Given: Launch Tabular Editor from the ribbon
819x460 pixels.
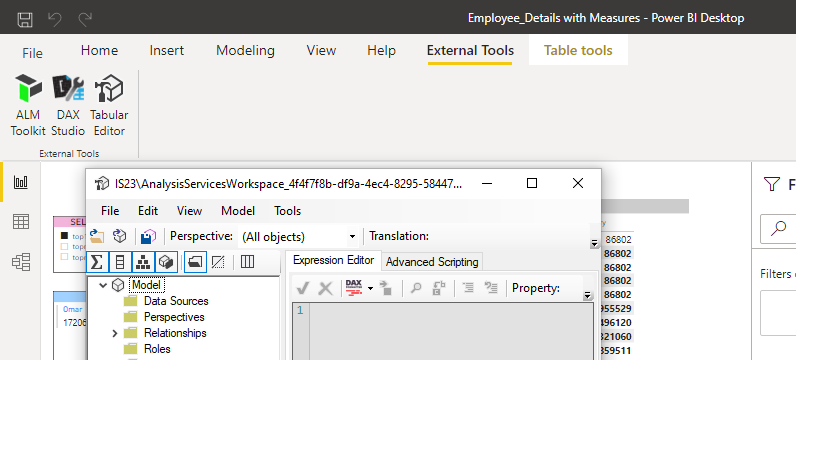Looking at the screenshot, I should [109, 105].
